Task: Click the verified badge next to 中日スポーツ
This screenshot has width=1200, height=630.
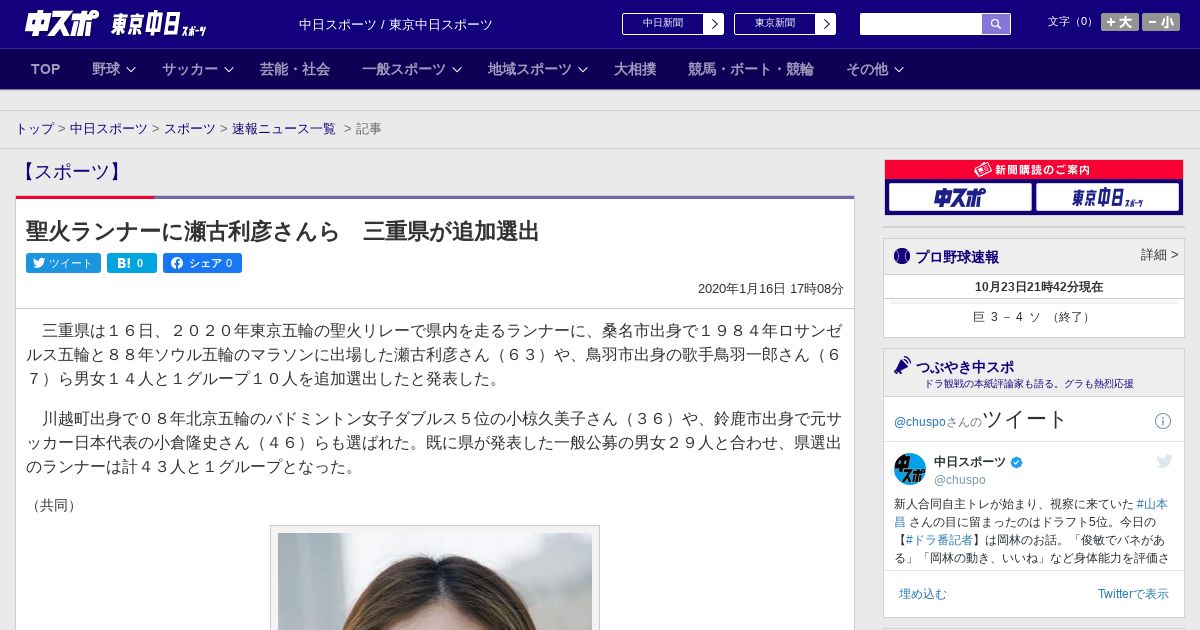Action: pyautogui.click(x=1017, y=463)
